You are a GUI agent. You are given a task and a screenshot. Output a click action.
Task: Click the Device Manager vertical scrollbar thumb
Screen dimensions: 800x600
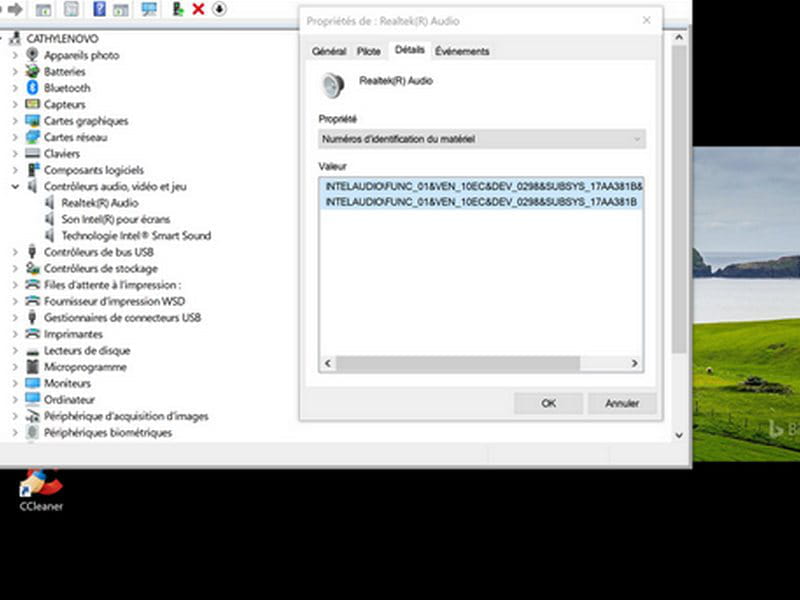click(679, 199)
